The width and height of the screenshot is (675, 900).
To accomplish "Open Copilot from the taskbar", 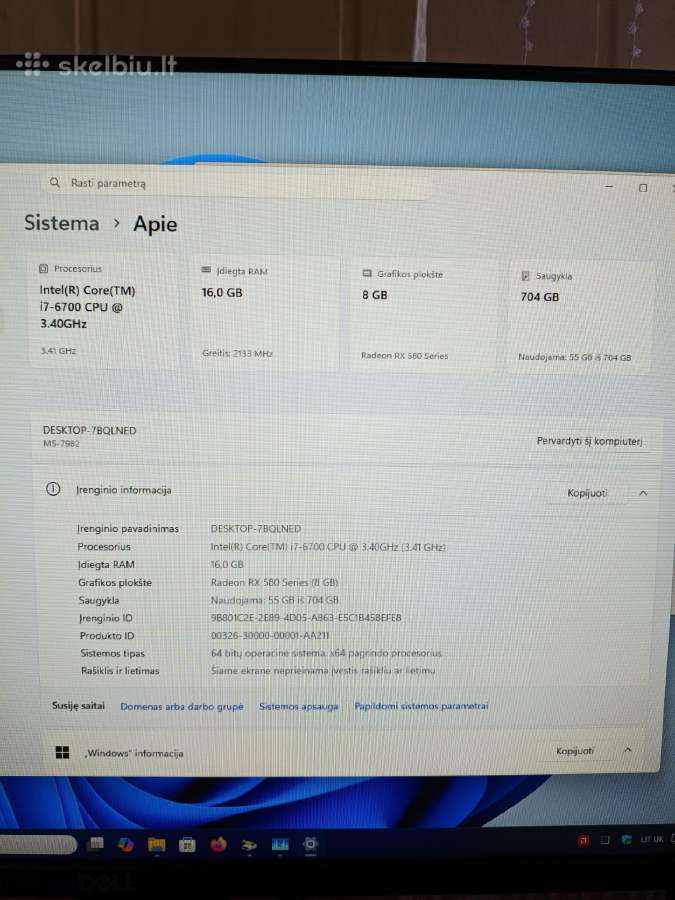I will [x=125, y=844].
